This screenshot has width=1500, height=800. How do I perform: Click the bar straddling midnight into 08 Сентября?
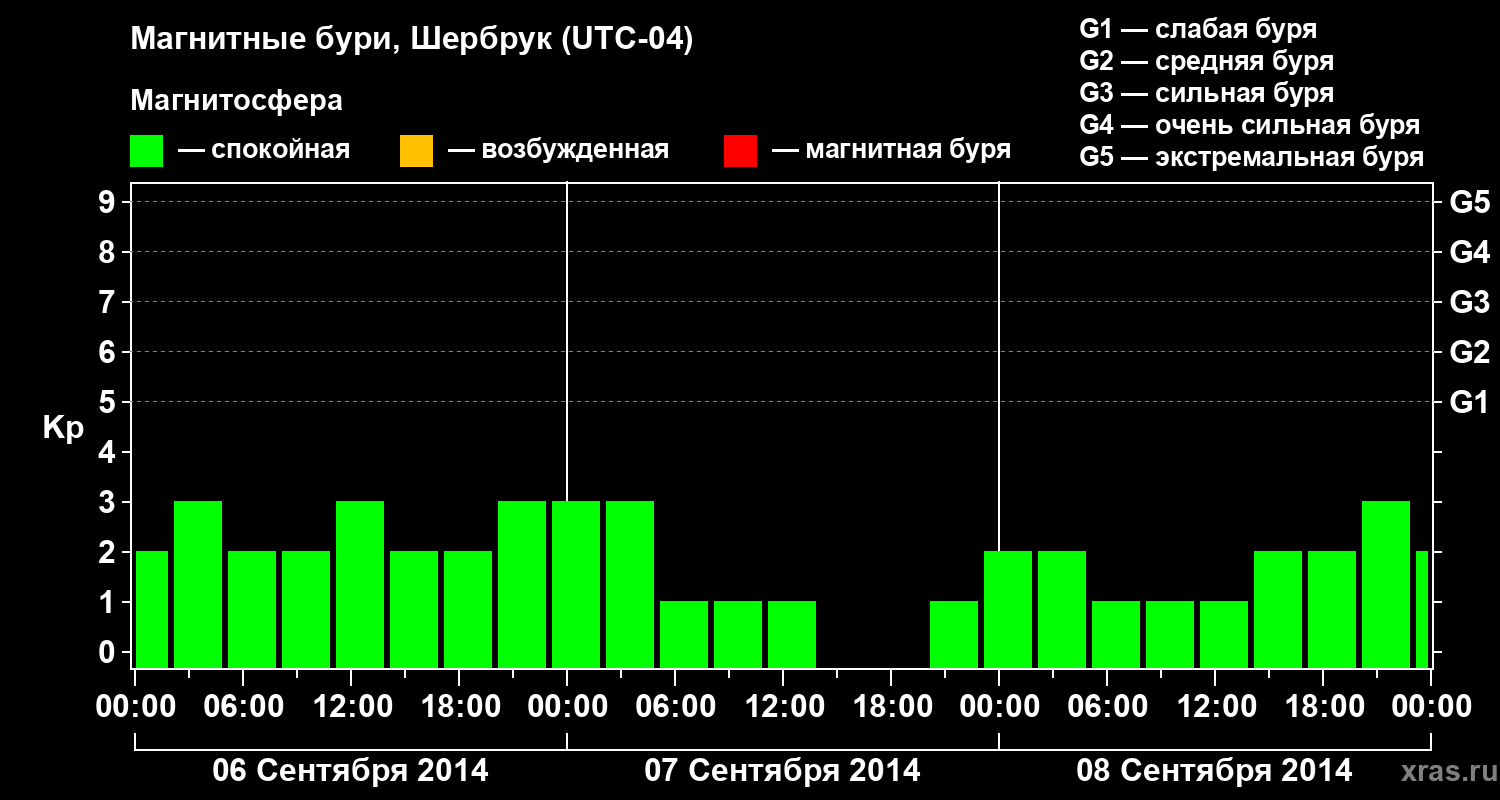coord(1008,609)
